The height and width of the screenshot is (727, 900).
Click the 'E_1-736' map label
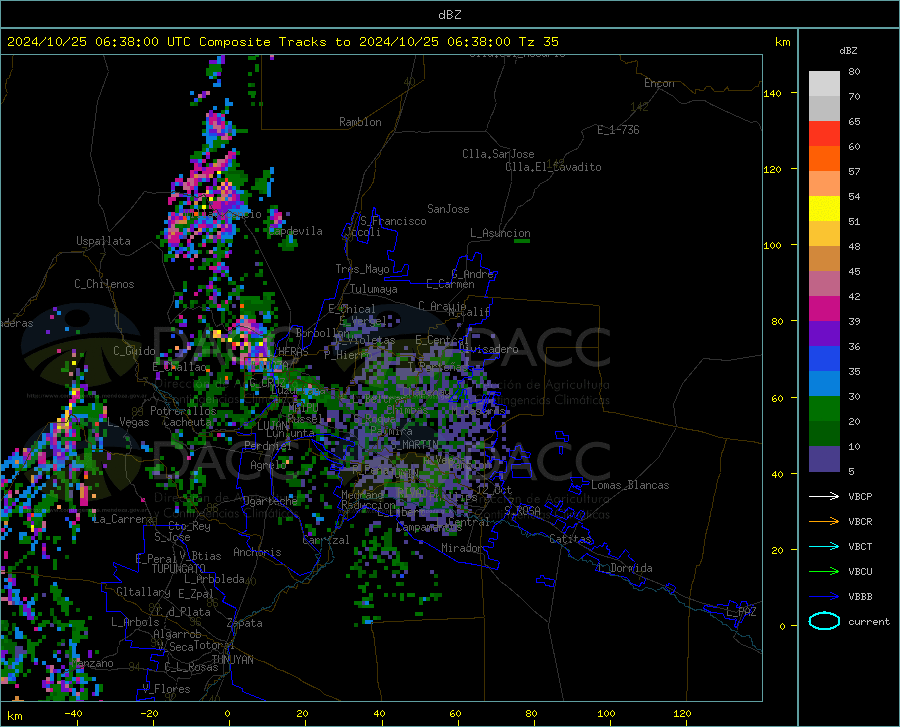(618, 130)
